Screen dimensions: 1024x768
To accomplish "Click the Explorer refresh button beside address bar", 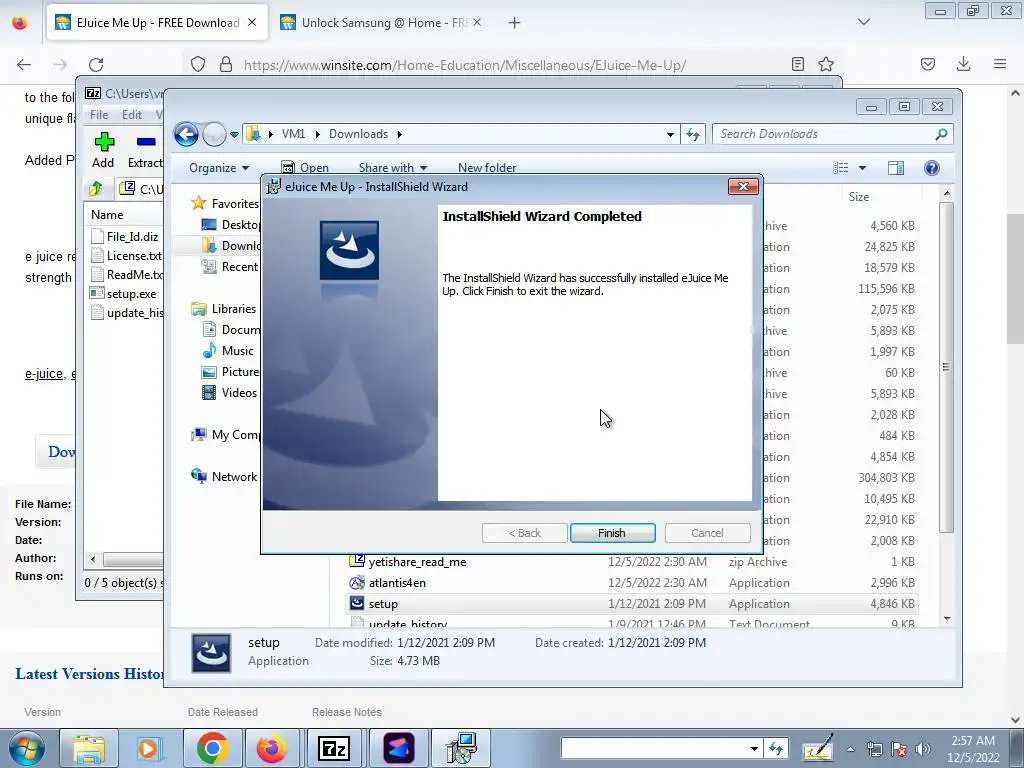I will 693,135.
